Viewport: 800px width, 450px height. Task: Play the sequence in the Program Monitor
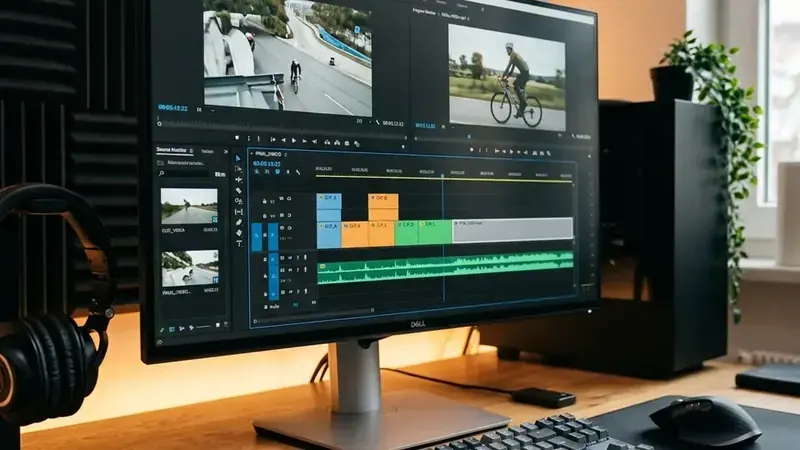[x=512, y=152]
